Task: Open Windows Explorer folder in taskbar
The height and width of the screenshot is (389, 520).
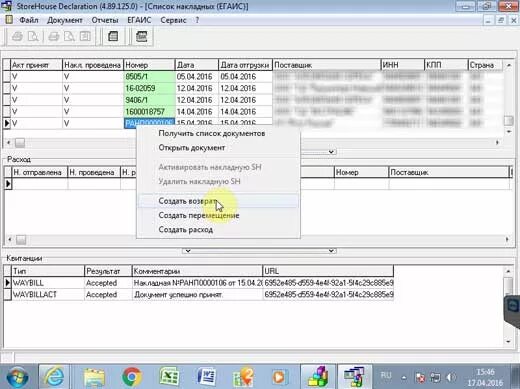Action: tap(94, 377)
